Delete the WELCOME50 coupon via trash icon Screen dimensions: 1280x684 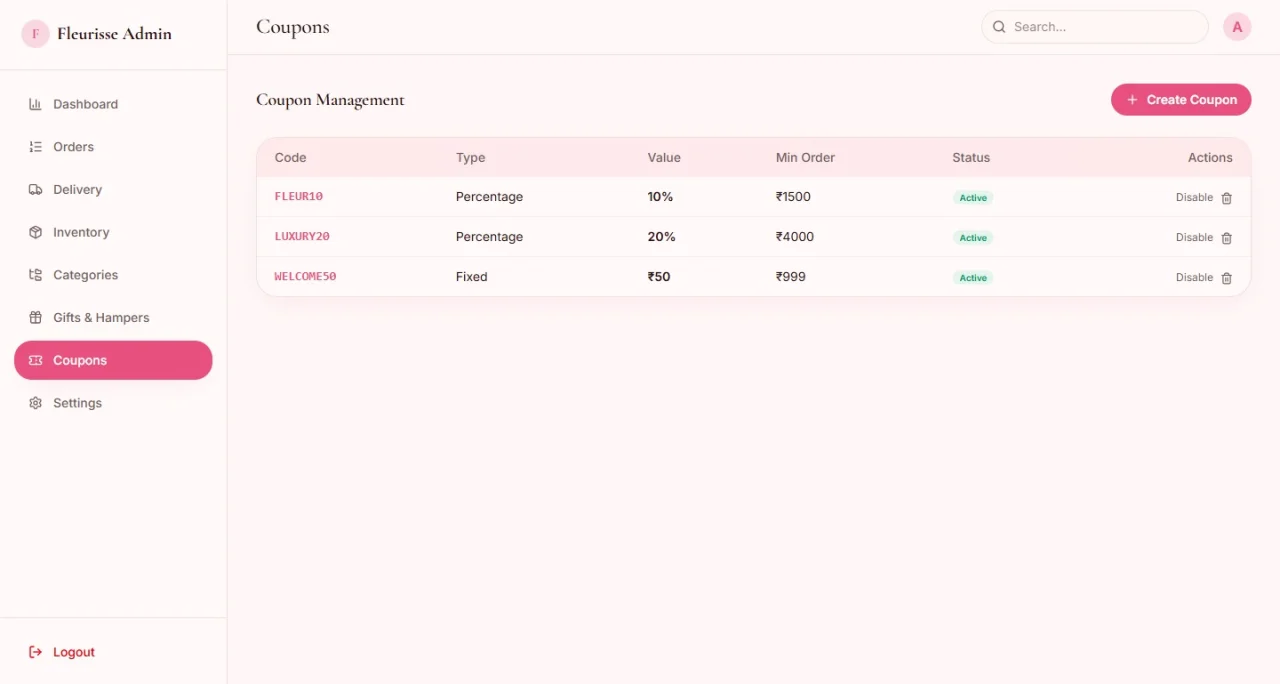[x=1227, y=278]
